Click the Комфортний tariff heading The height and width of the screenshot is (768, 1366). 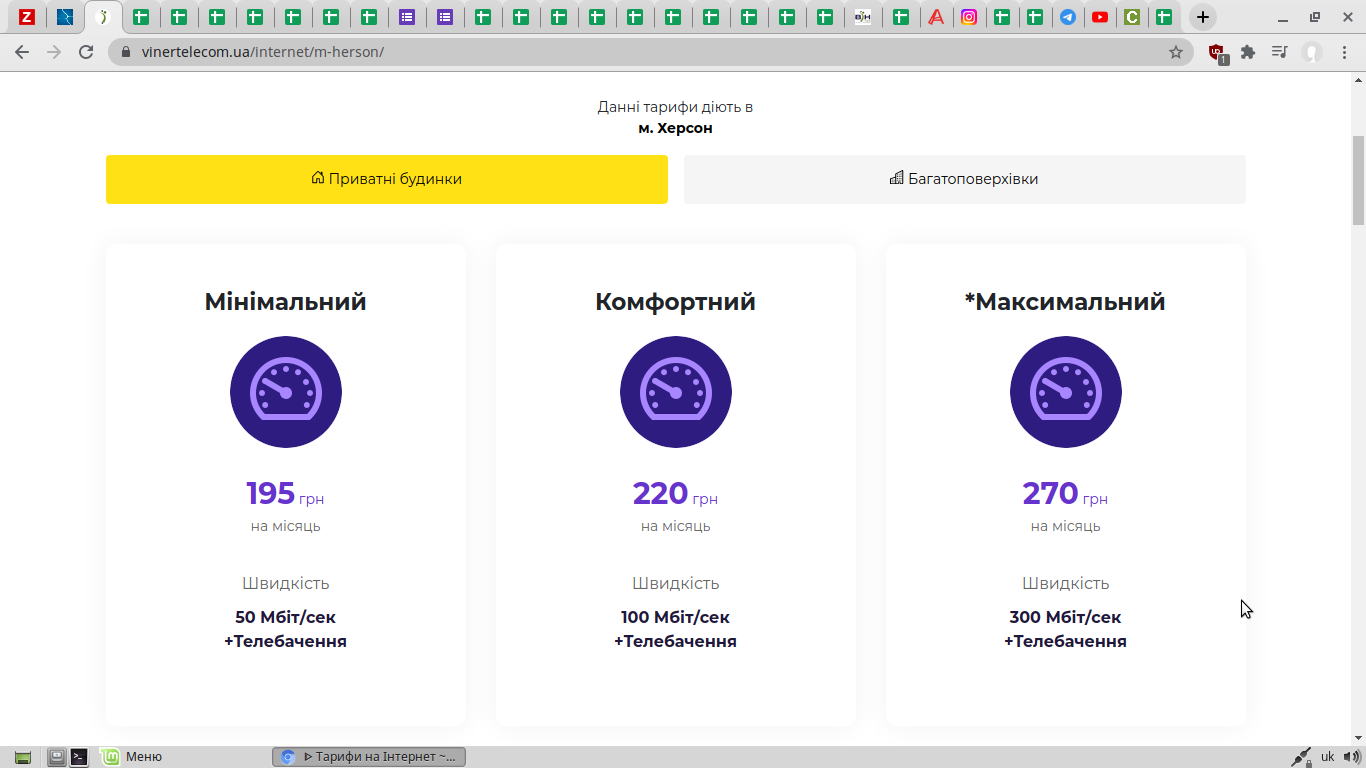point(676,302)
